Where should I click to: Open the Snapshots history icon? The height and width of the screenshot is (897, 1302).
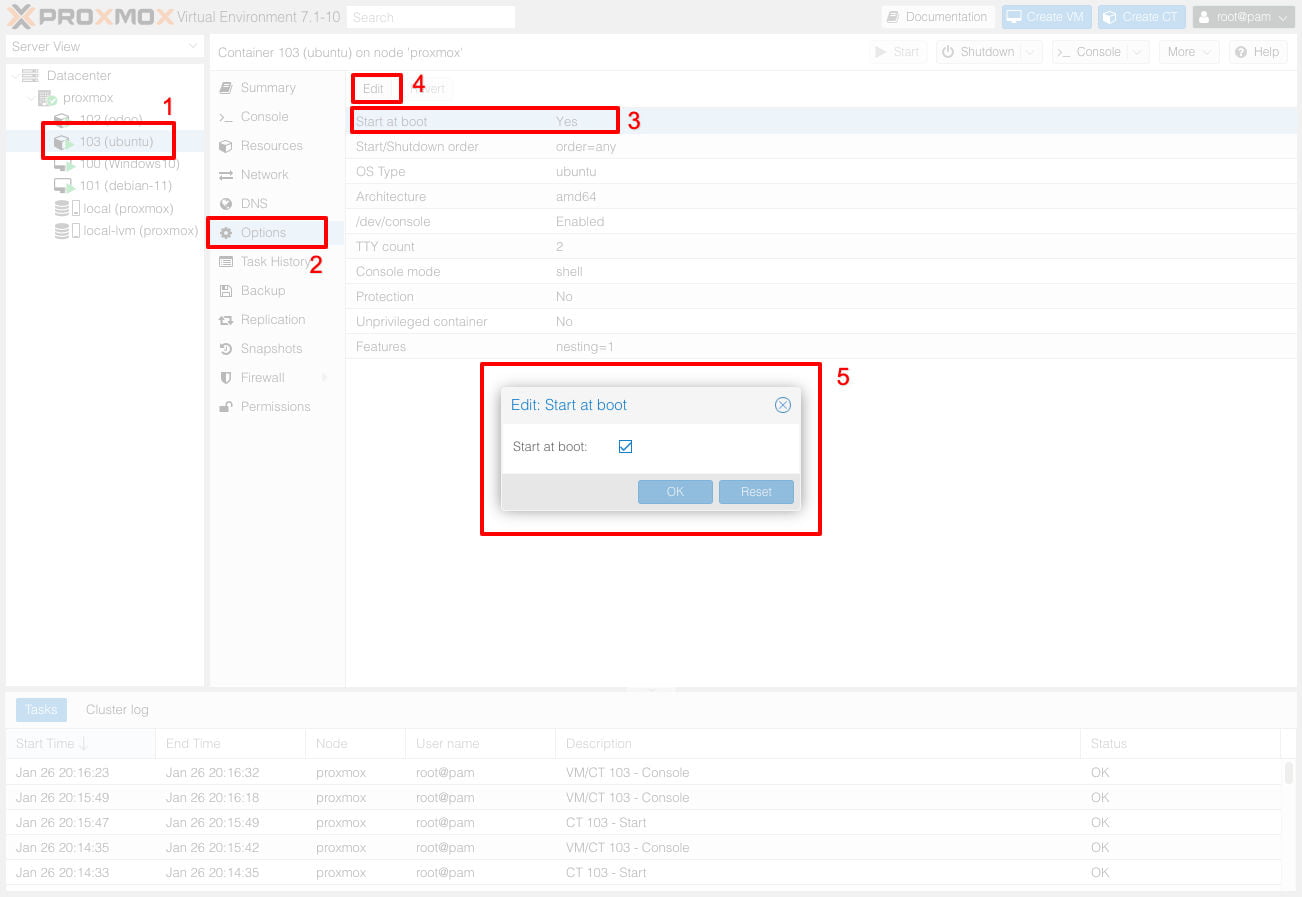click(226, 349)
